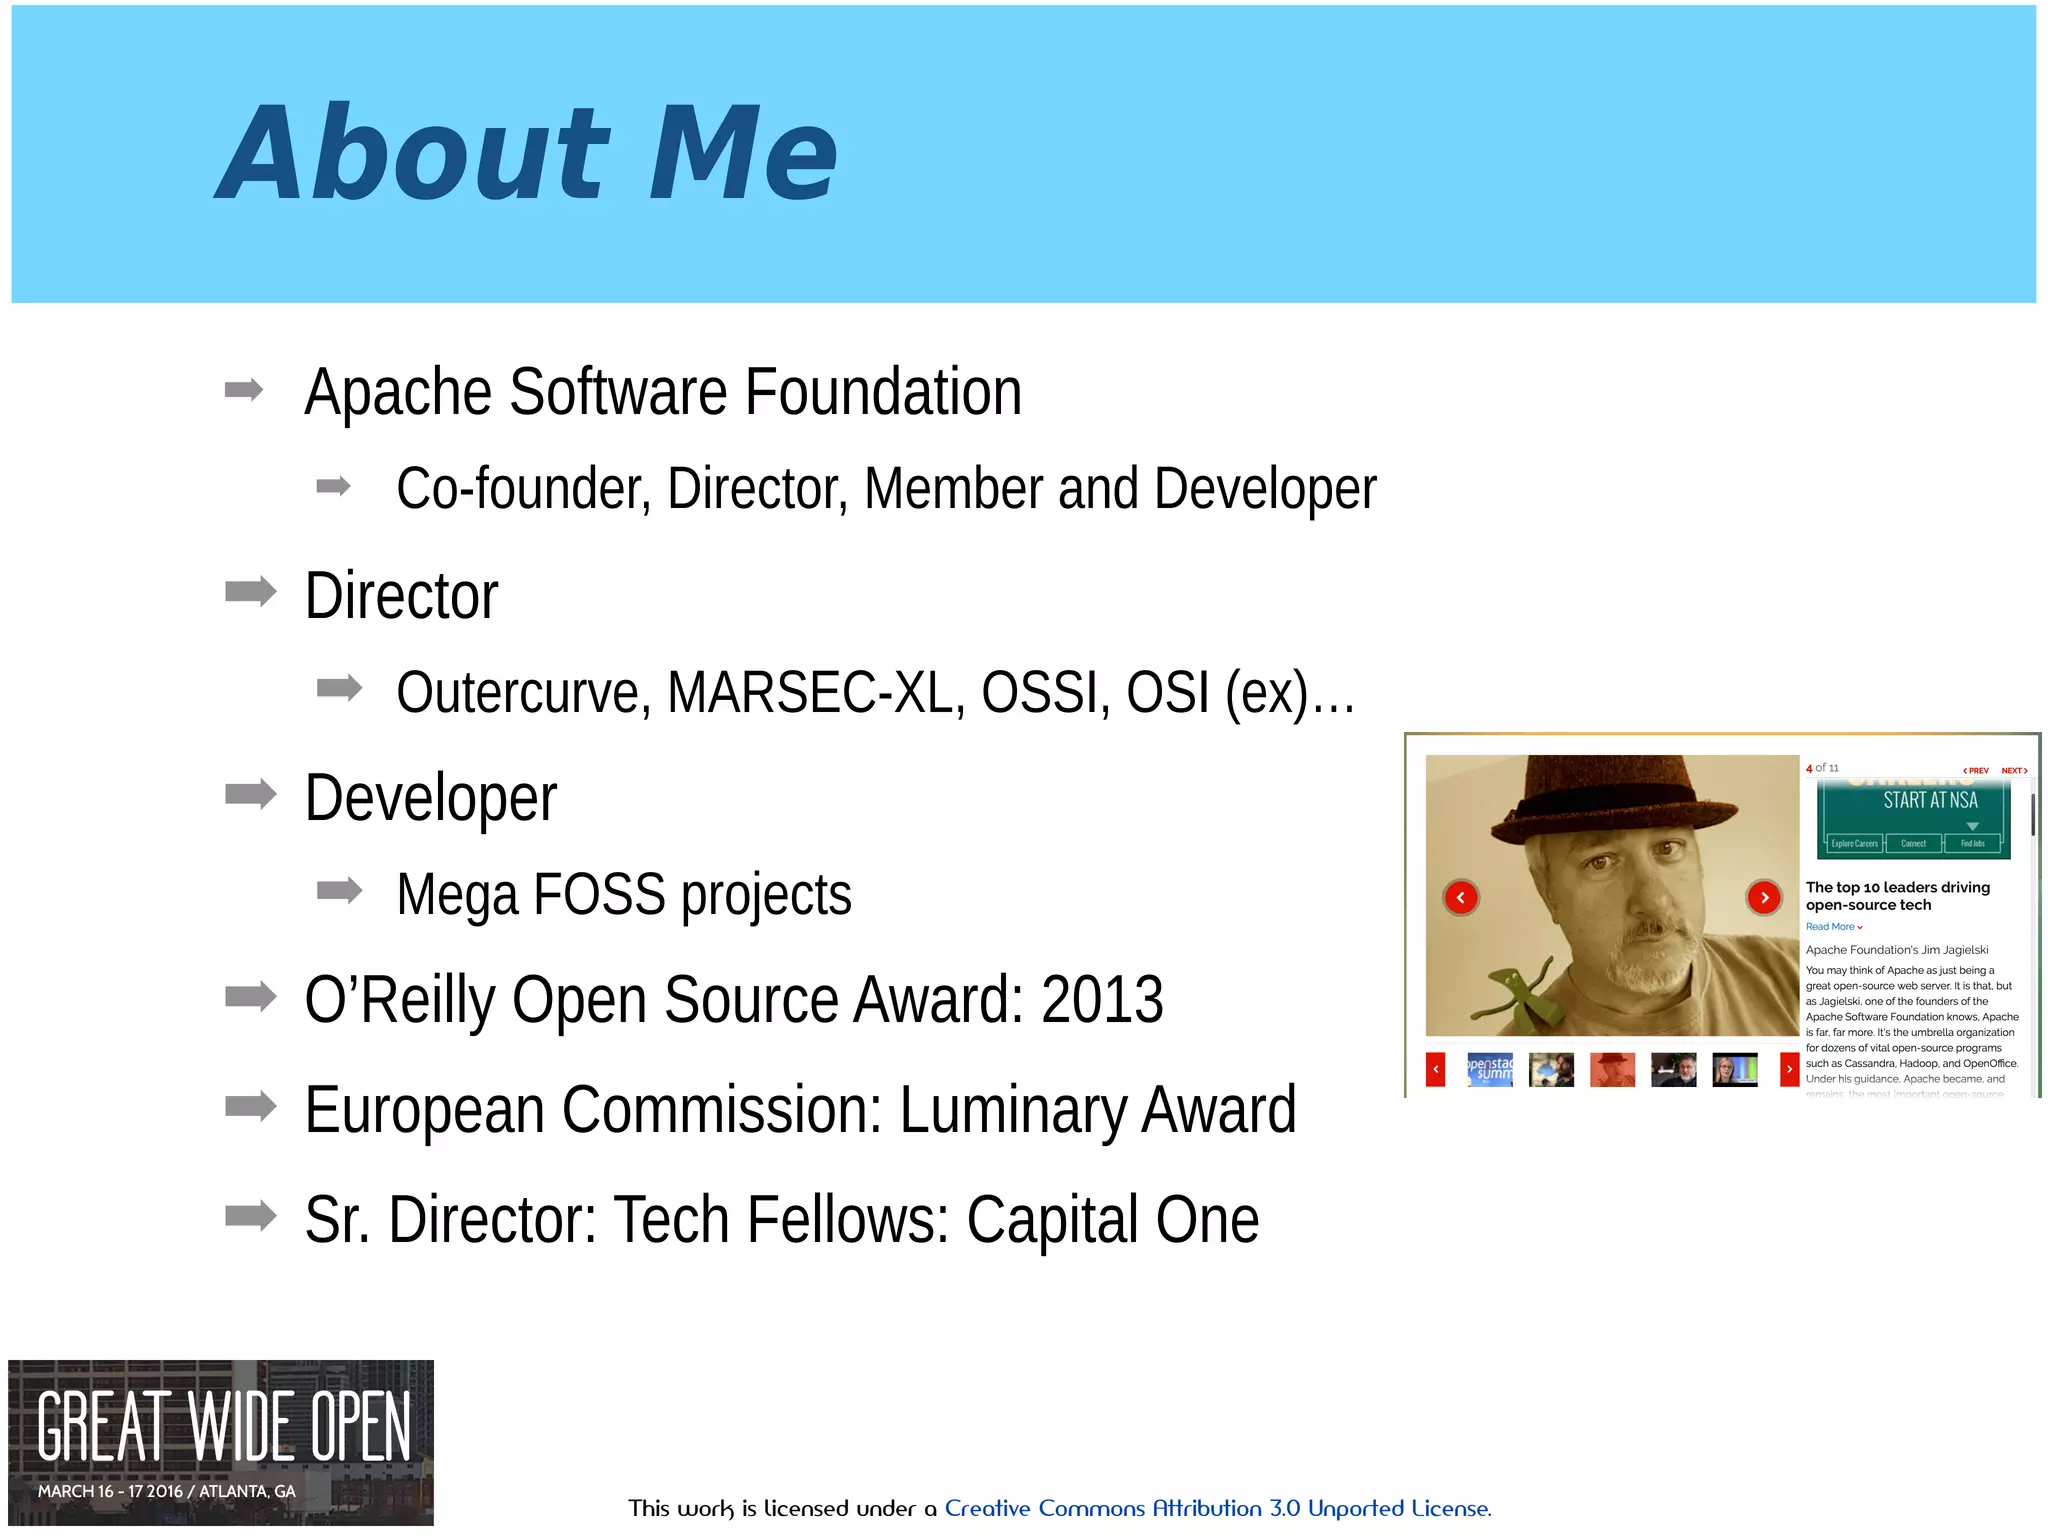Screen dimensions: 2048x1536
Task: Open the Creative Commons Attribution 3.0 license link
Action: coord(1217,1508)
